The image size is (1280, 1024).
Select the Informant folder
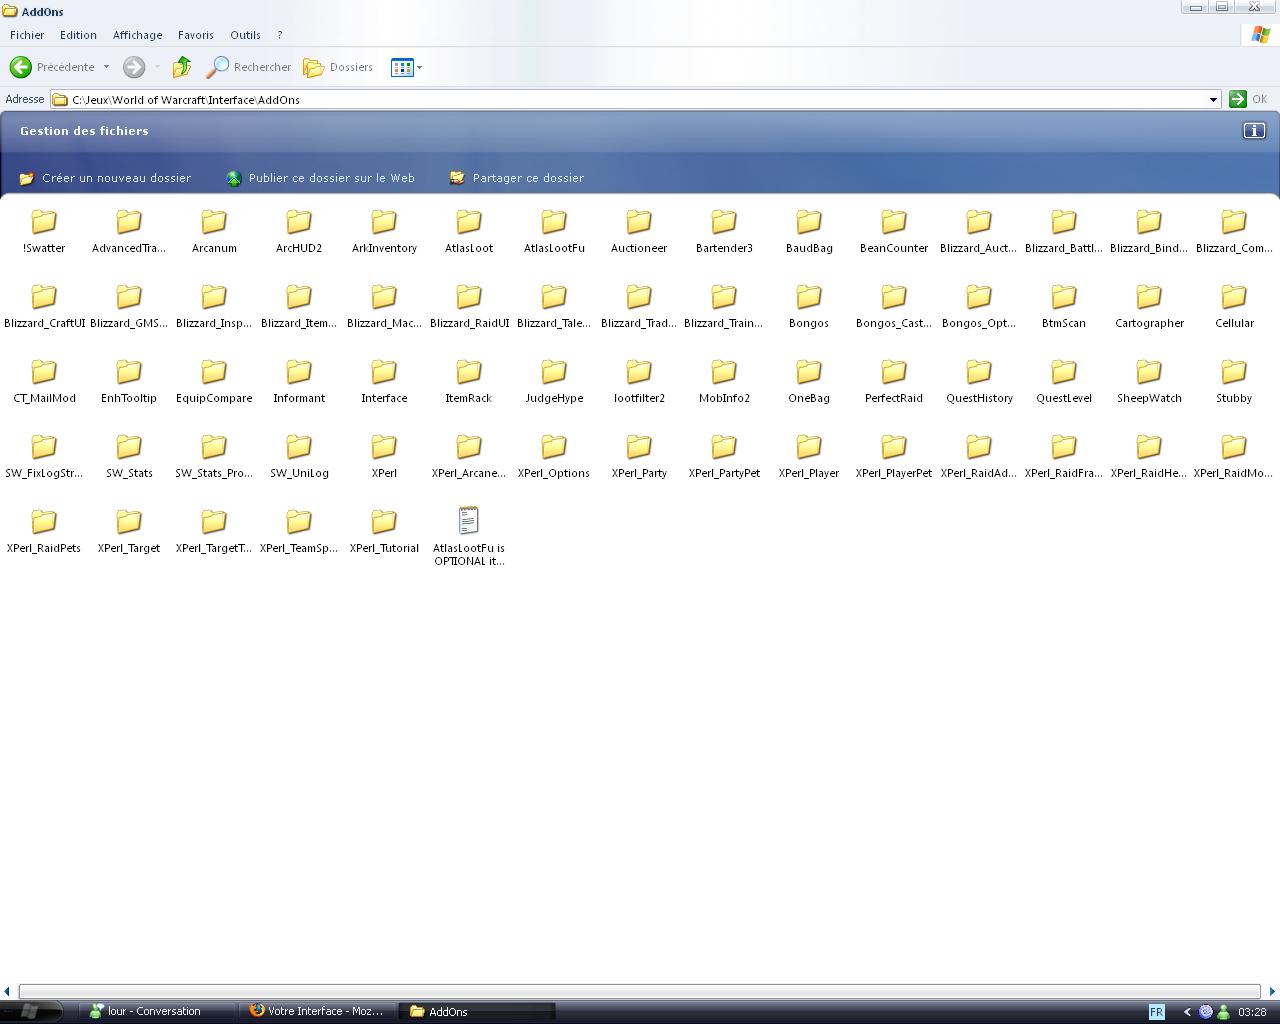pos(299,381)
